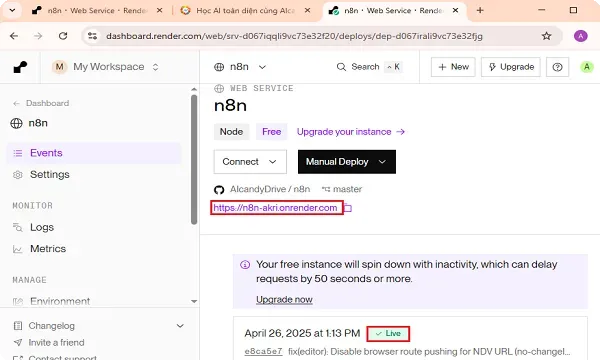Open the Events sidebar item

click(94, 153)
